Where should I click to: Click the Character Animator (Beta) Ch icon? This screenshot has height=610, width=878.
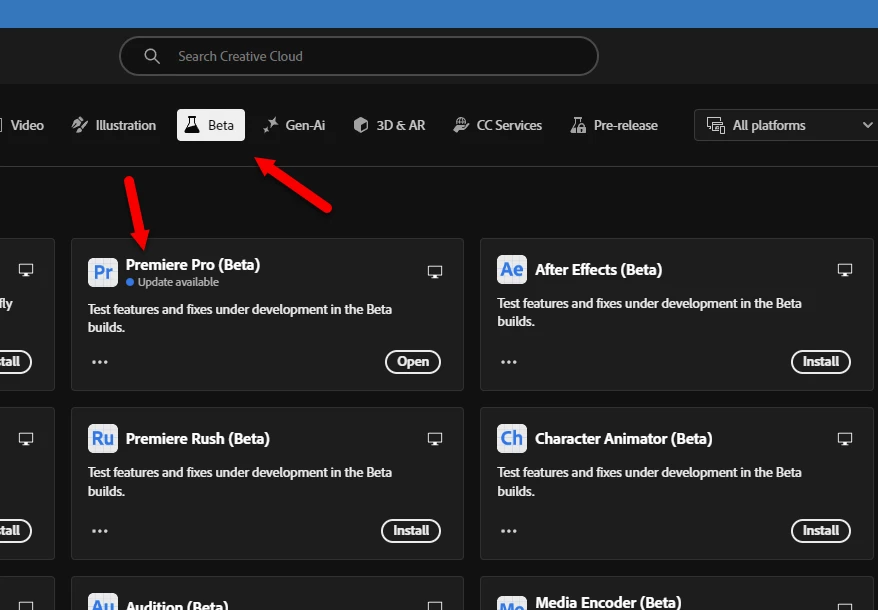(512, 439)
